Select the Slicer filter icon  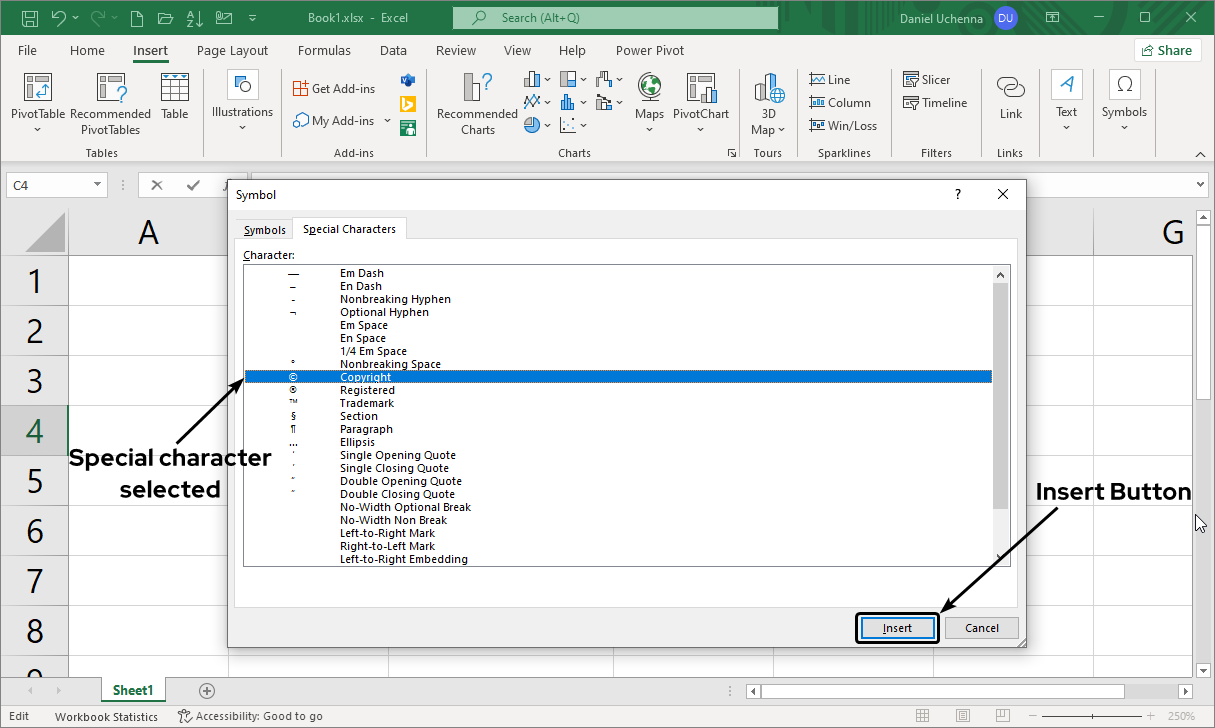pyautogui.click(x=911, y=80)
